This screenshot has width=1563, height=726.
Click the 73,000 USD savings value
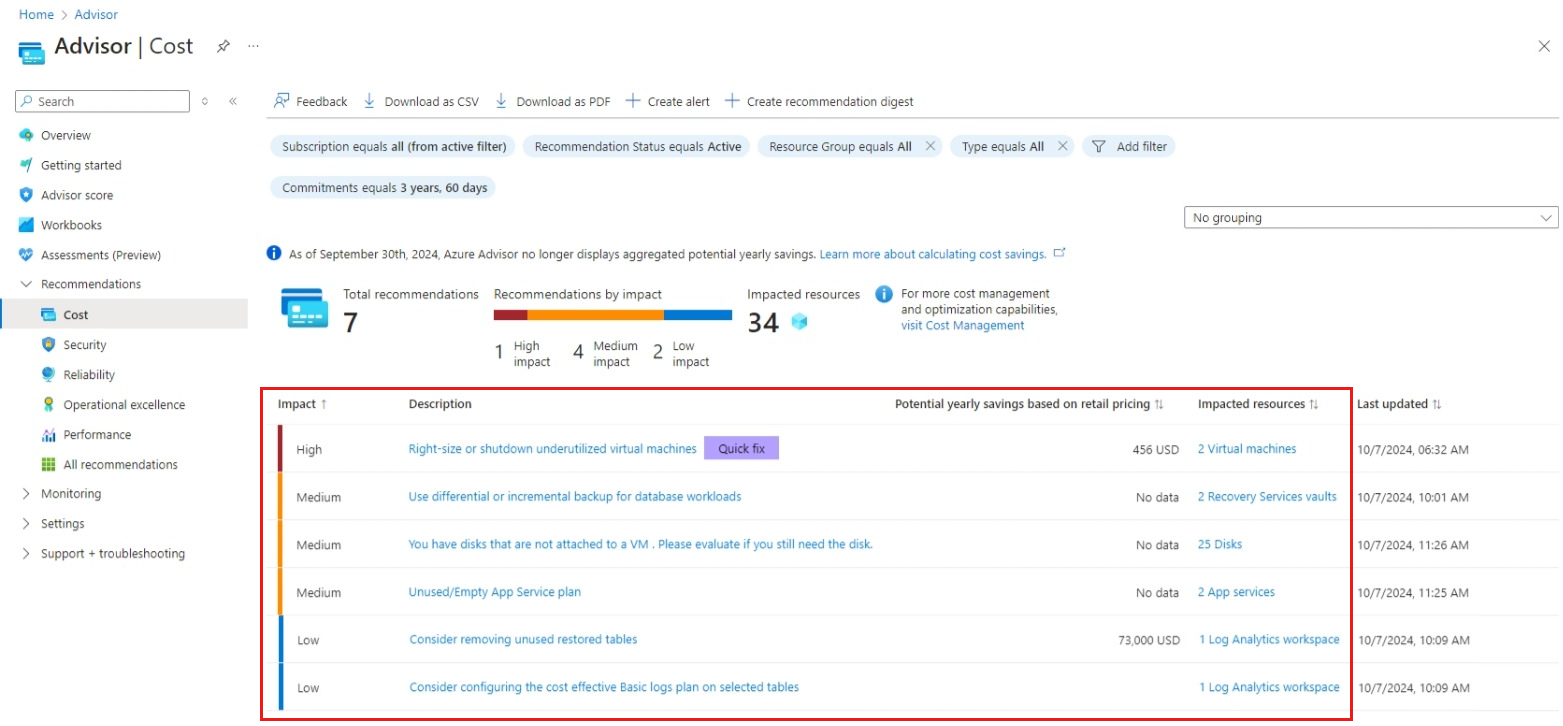[1149, 640]
